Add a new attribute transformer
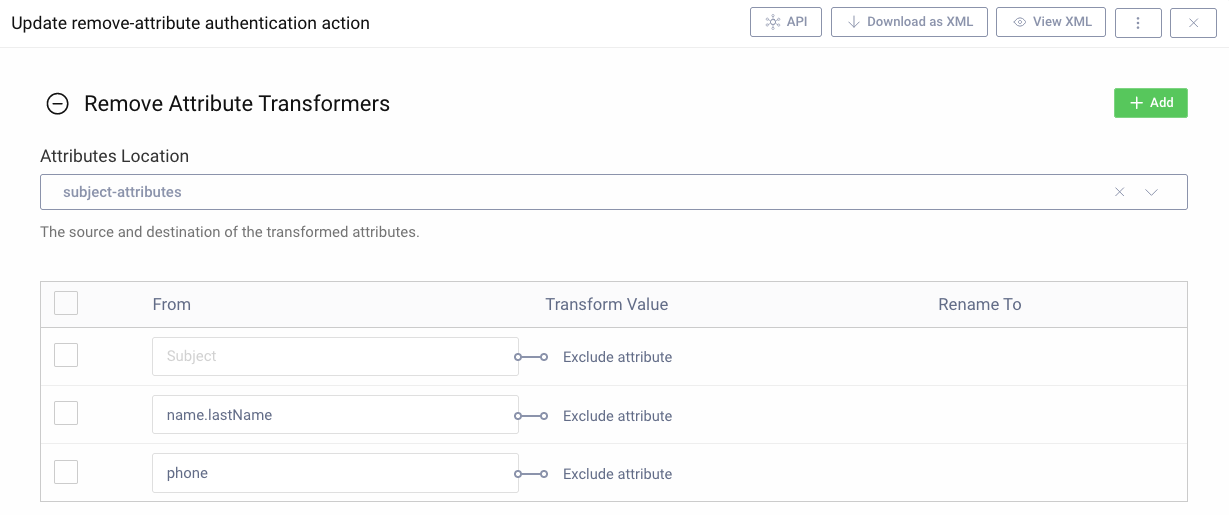The image size is (1229, 515). tap(1150, 103)
